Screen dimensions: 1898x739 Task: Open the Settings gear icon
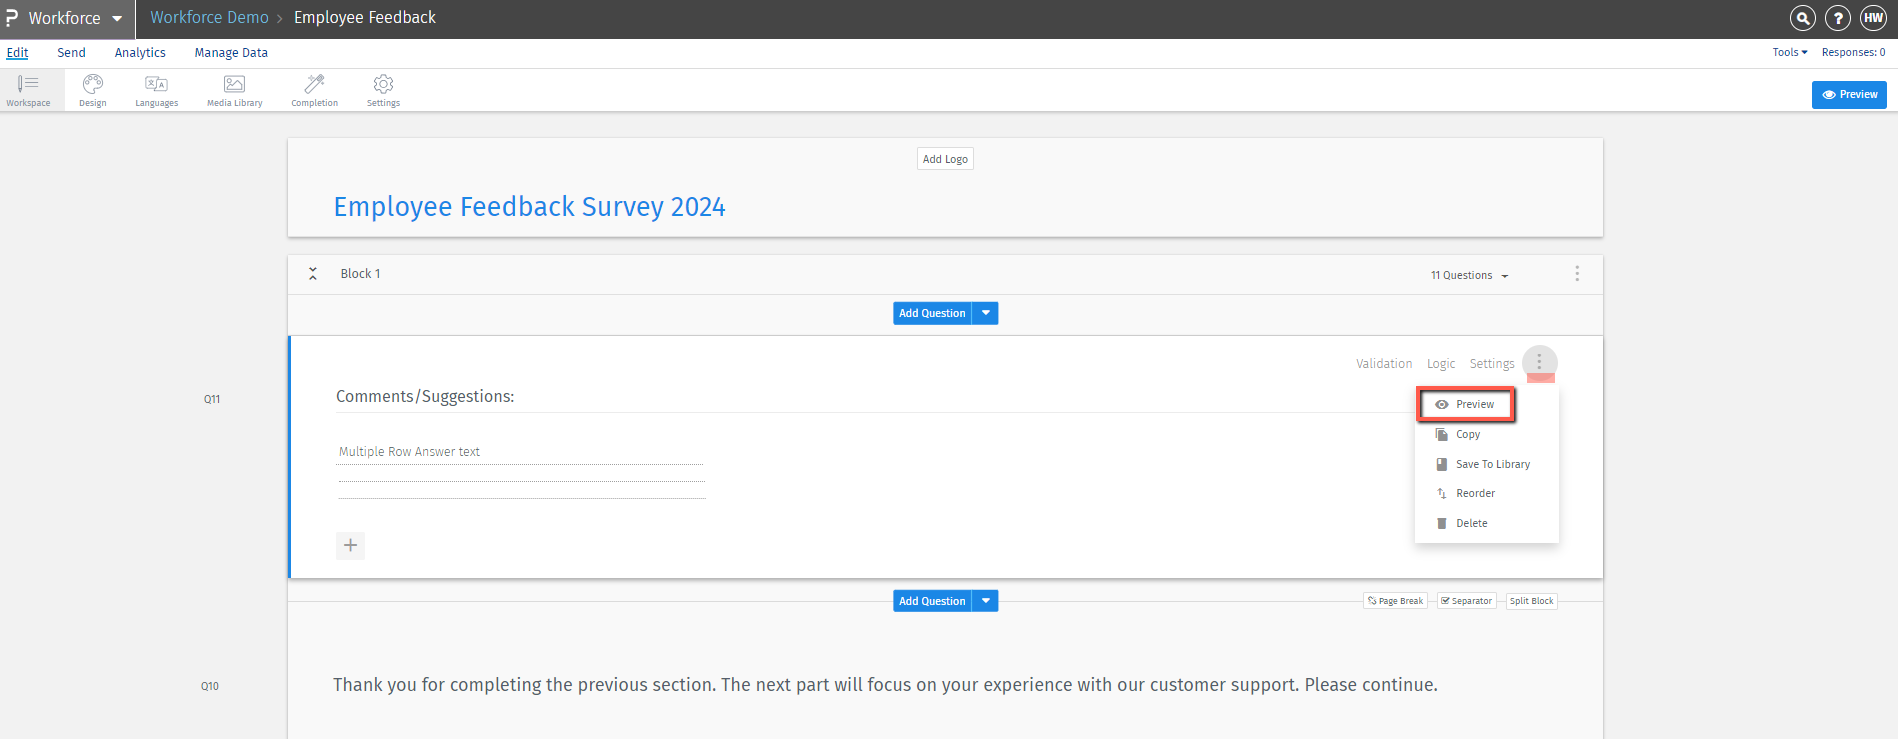point(383,90)
